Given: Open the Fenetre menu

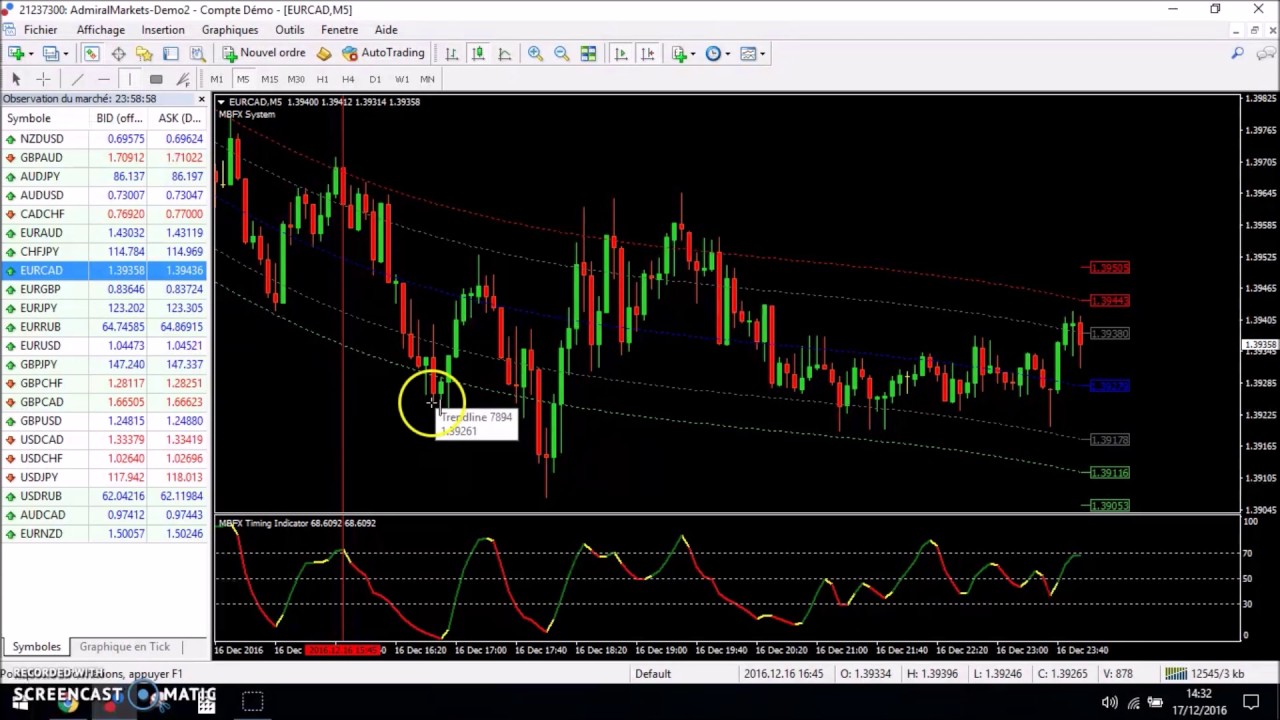Looking at the screenshot, I should [x=339, y=30].
